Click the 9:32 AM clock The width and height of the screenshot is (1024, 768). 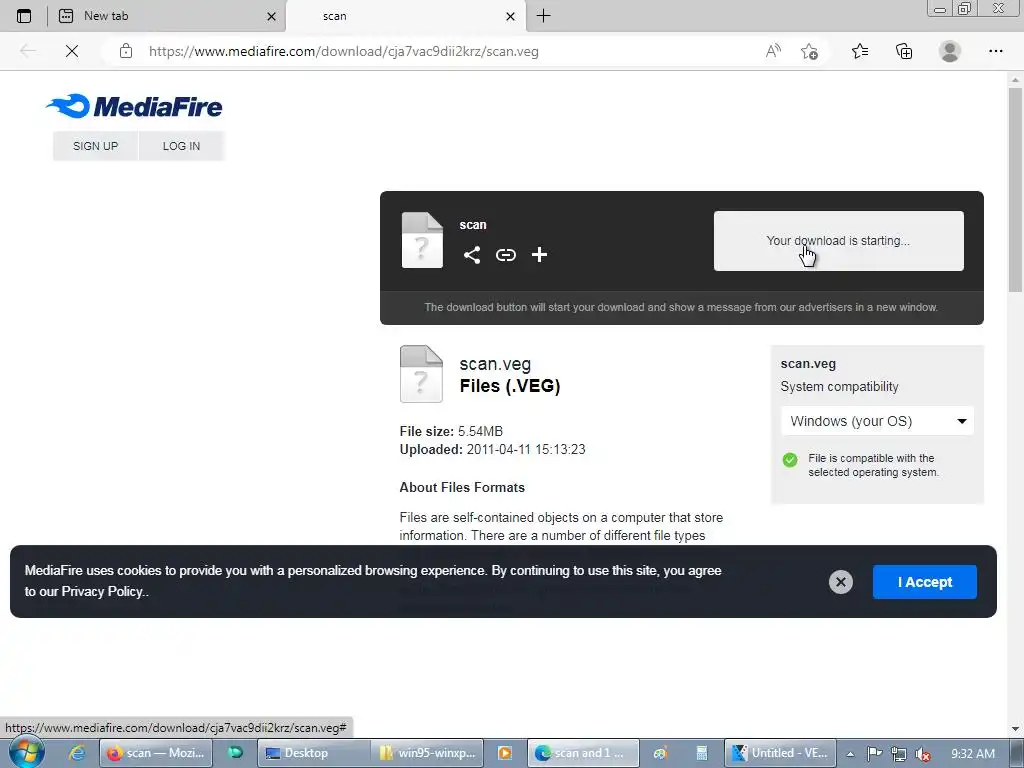coord(973,754)
